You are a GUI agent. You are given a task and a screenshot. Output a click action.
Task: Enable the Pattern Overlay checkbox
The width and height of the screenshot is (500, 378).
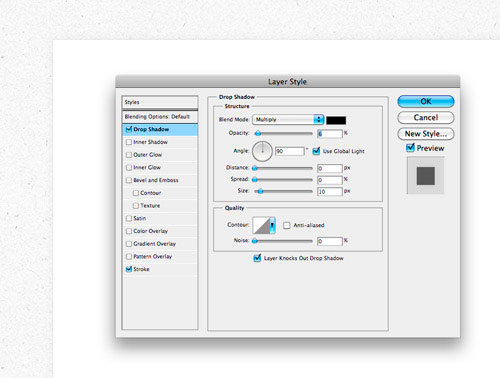click(x=129, y=256)
